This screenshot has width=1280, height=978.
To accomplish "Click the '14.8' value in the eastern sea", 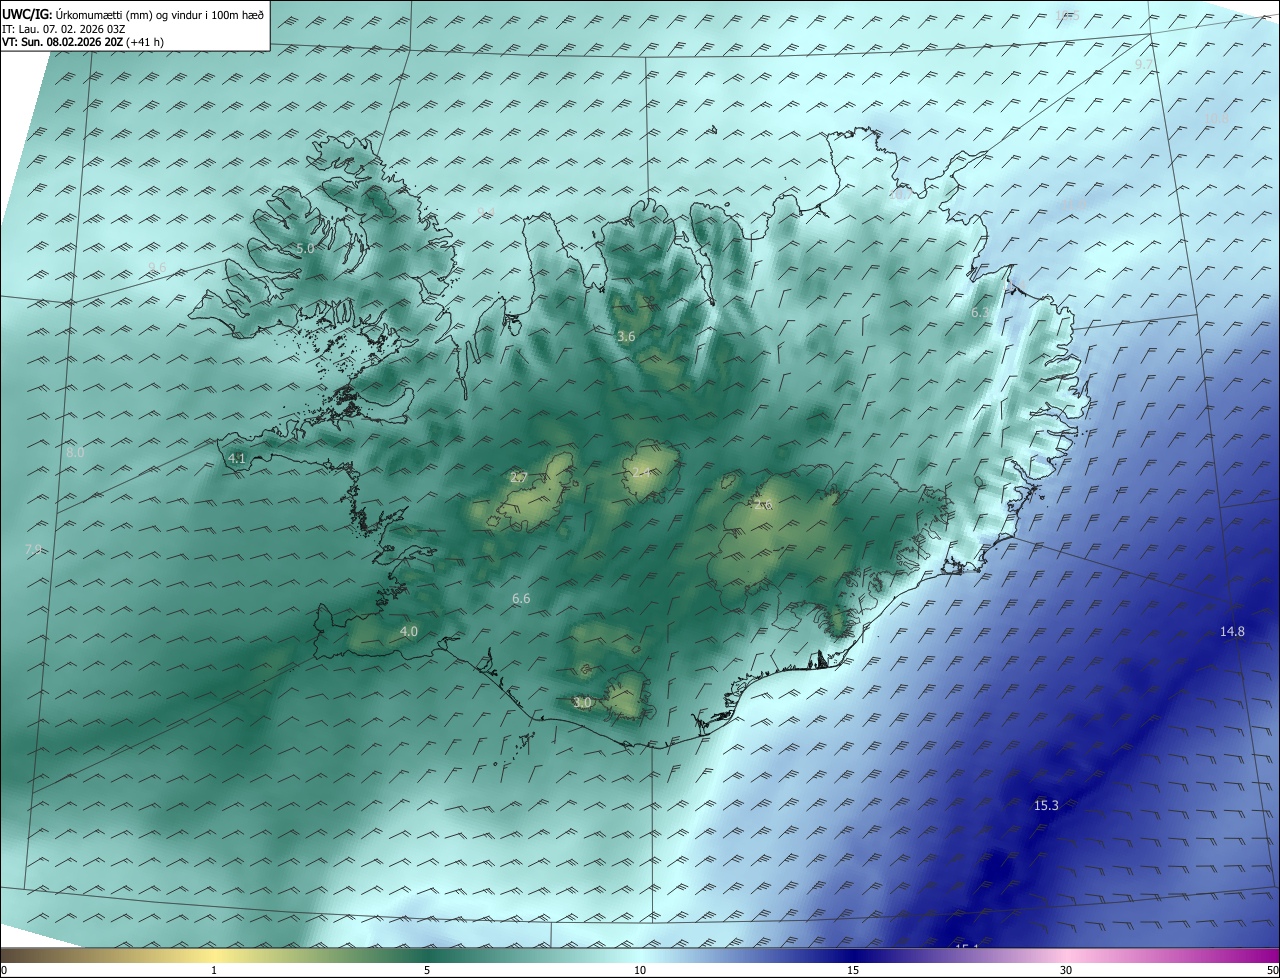I will (1232, 631).
